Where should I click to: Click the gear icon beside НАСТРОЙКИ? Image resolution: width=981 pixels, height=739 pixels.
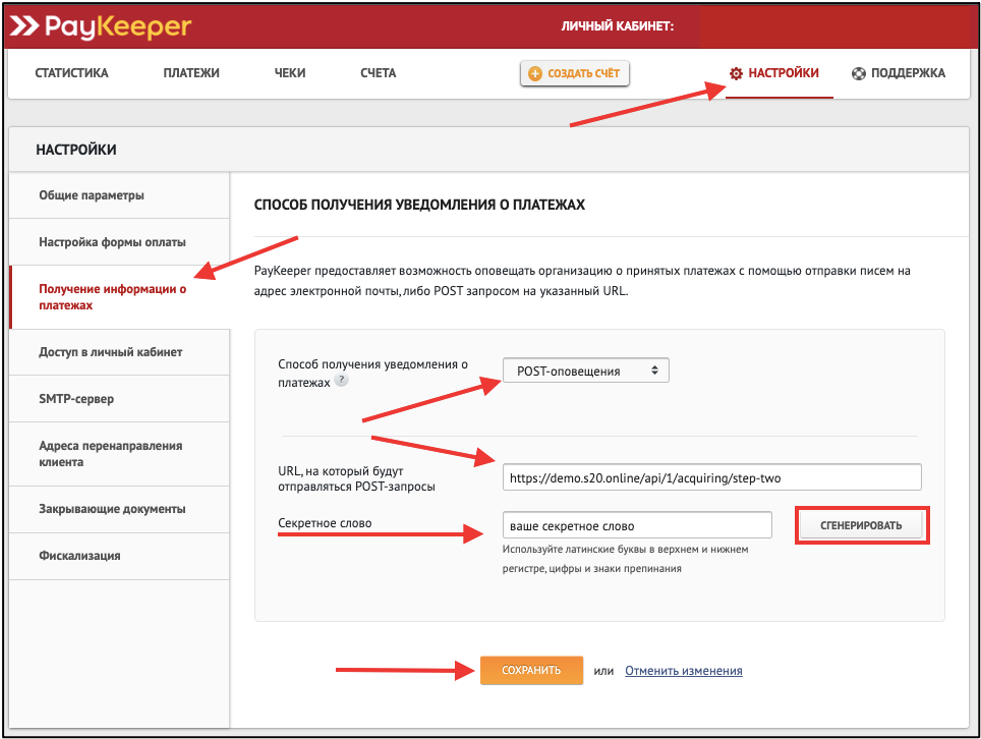click(736, 73)
